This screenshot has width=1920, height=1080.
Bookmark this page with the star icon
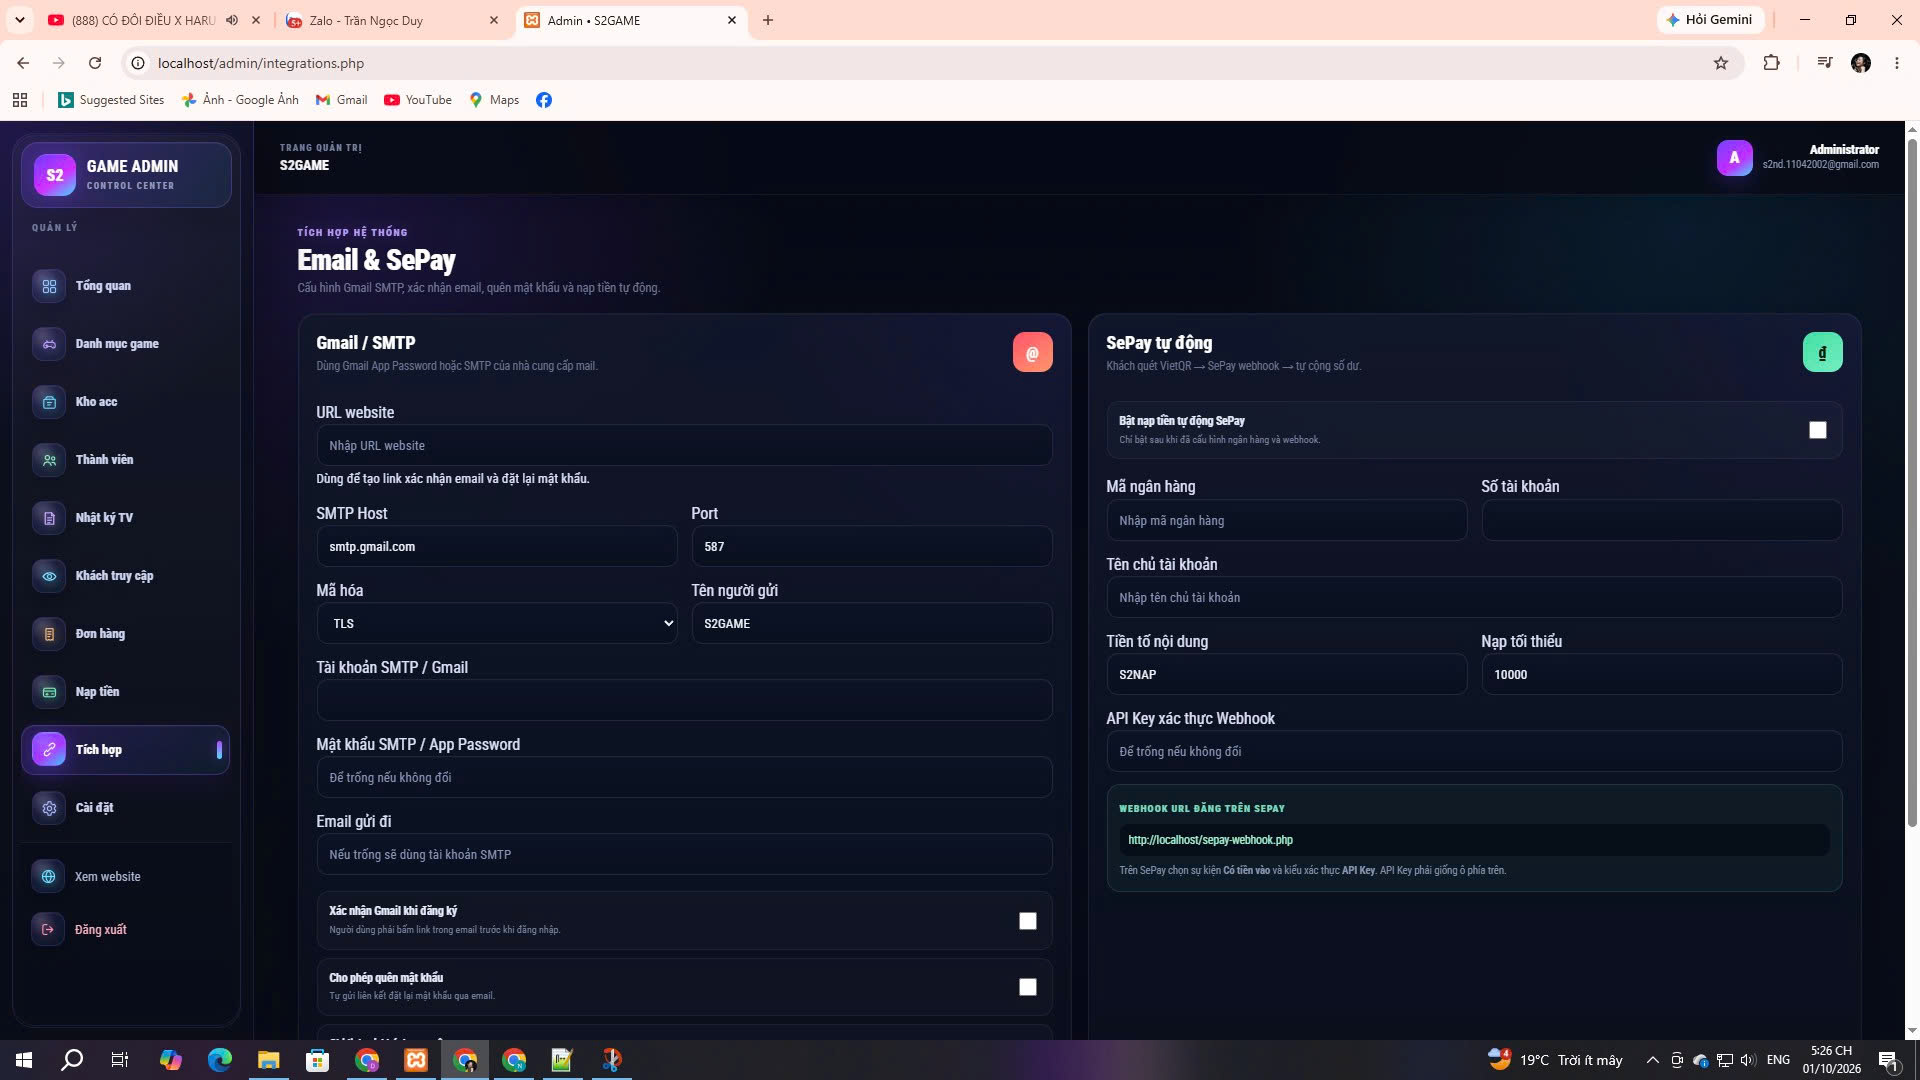pos(1721,63)
